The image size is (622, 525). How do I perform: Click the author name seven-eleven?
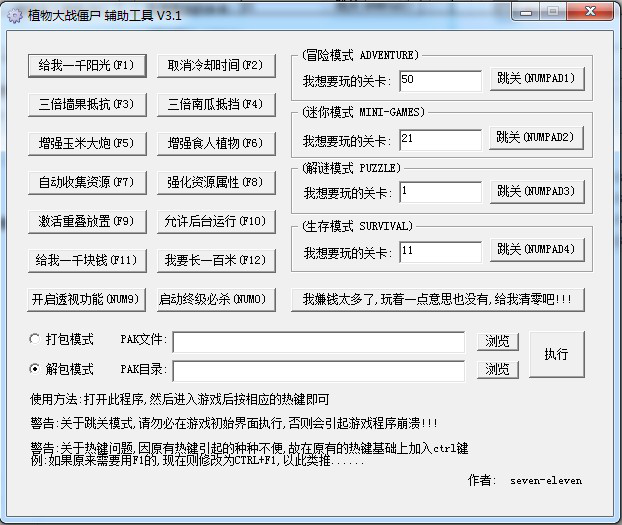(546, 481)
